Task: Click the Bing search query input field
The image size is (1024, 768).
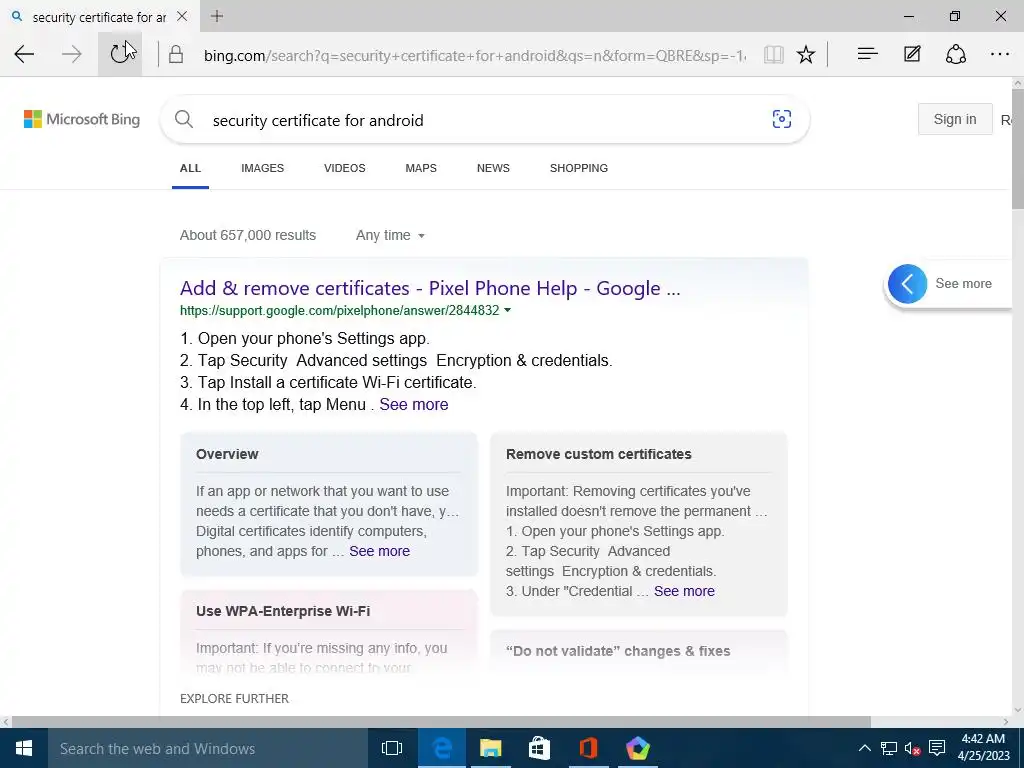Action: (483, 120)
